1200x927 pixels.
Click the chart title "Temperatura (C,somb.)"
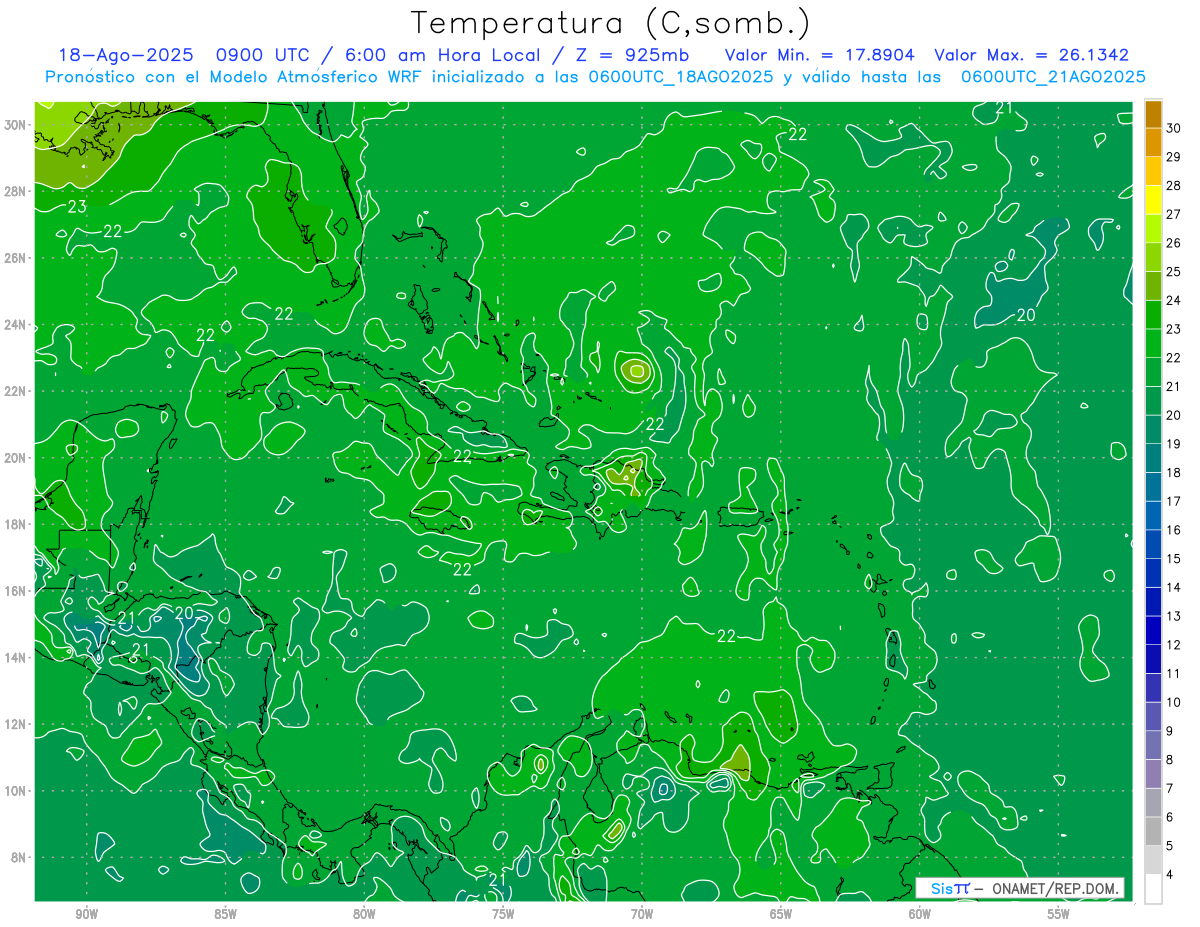(611, 23)
